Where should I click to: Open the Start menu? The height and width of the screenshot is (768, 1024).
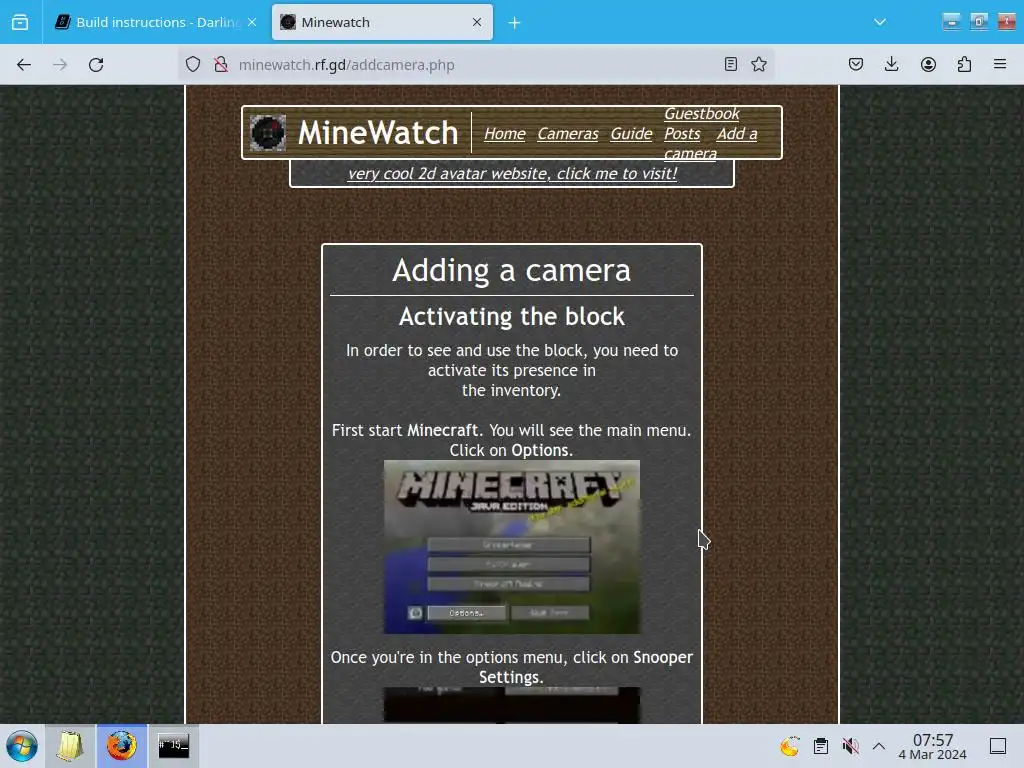click(22, 746)
